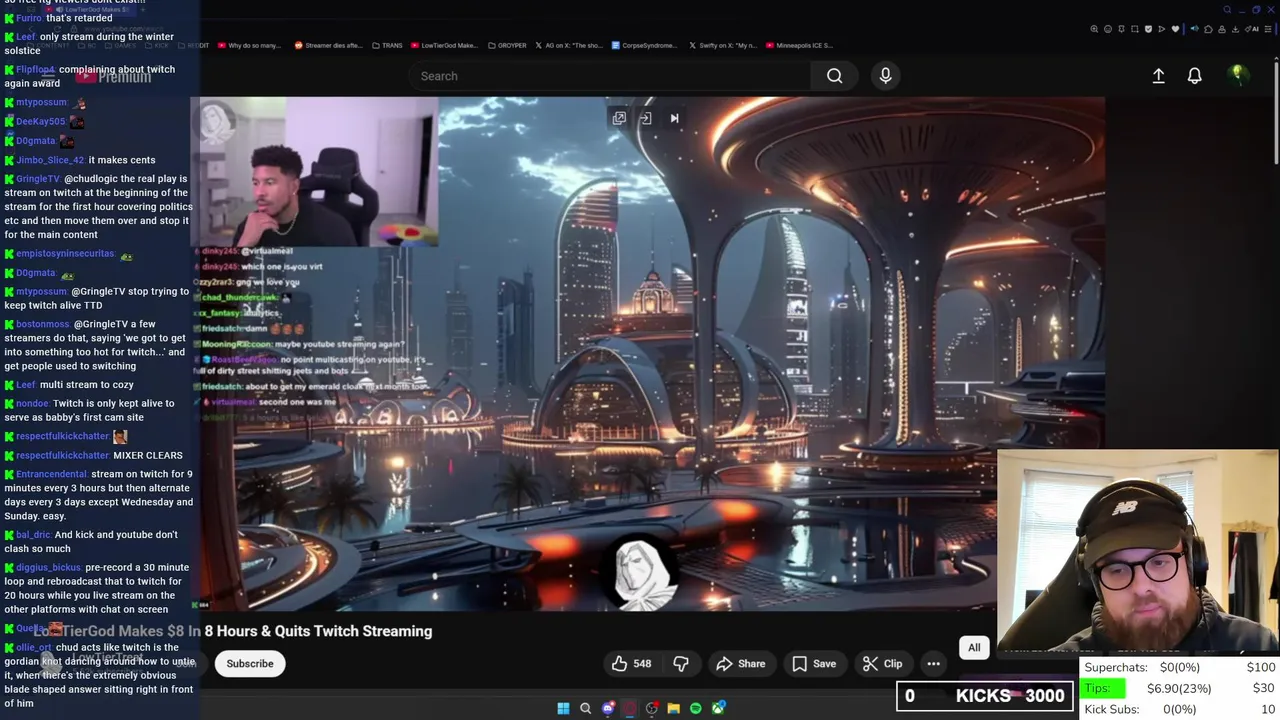Click the snapshot crop toolbar icon
The width and height of the screenshot is (1280, 720).
(x=1135, y=29)
